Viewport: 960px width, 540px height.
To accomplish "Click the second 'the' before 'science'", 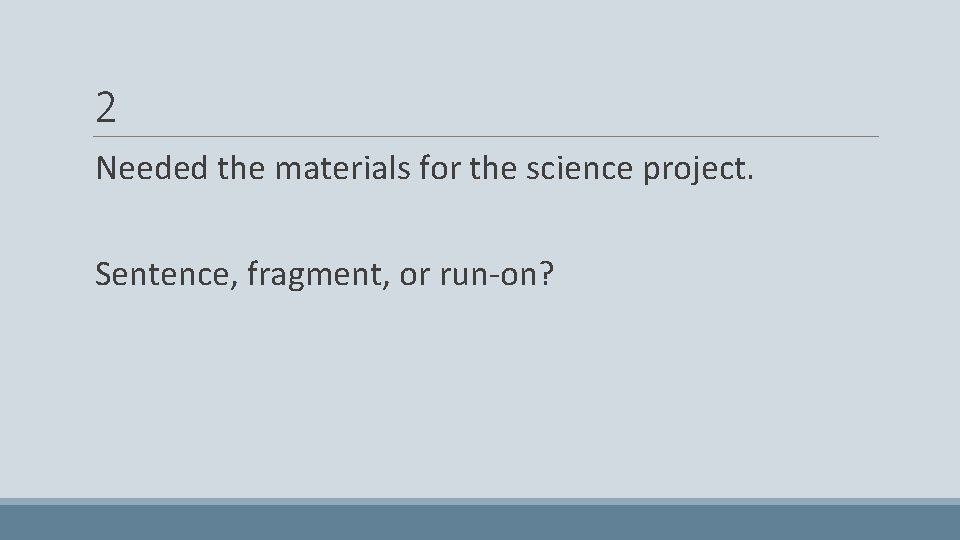I will (x=493, y=168).
